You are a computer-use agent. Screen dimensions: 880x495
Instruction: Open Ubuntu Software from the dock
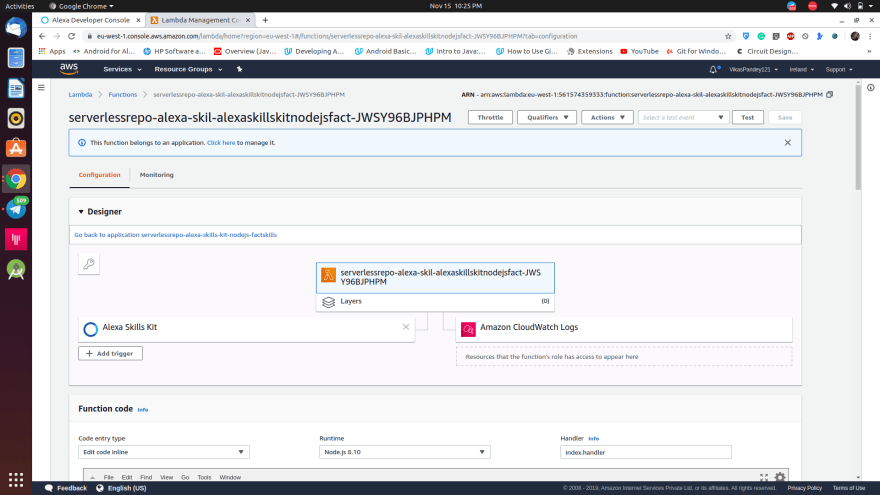pos(16,148)
